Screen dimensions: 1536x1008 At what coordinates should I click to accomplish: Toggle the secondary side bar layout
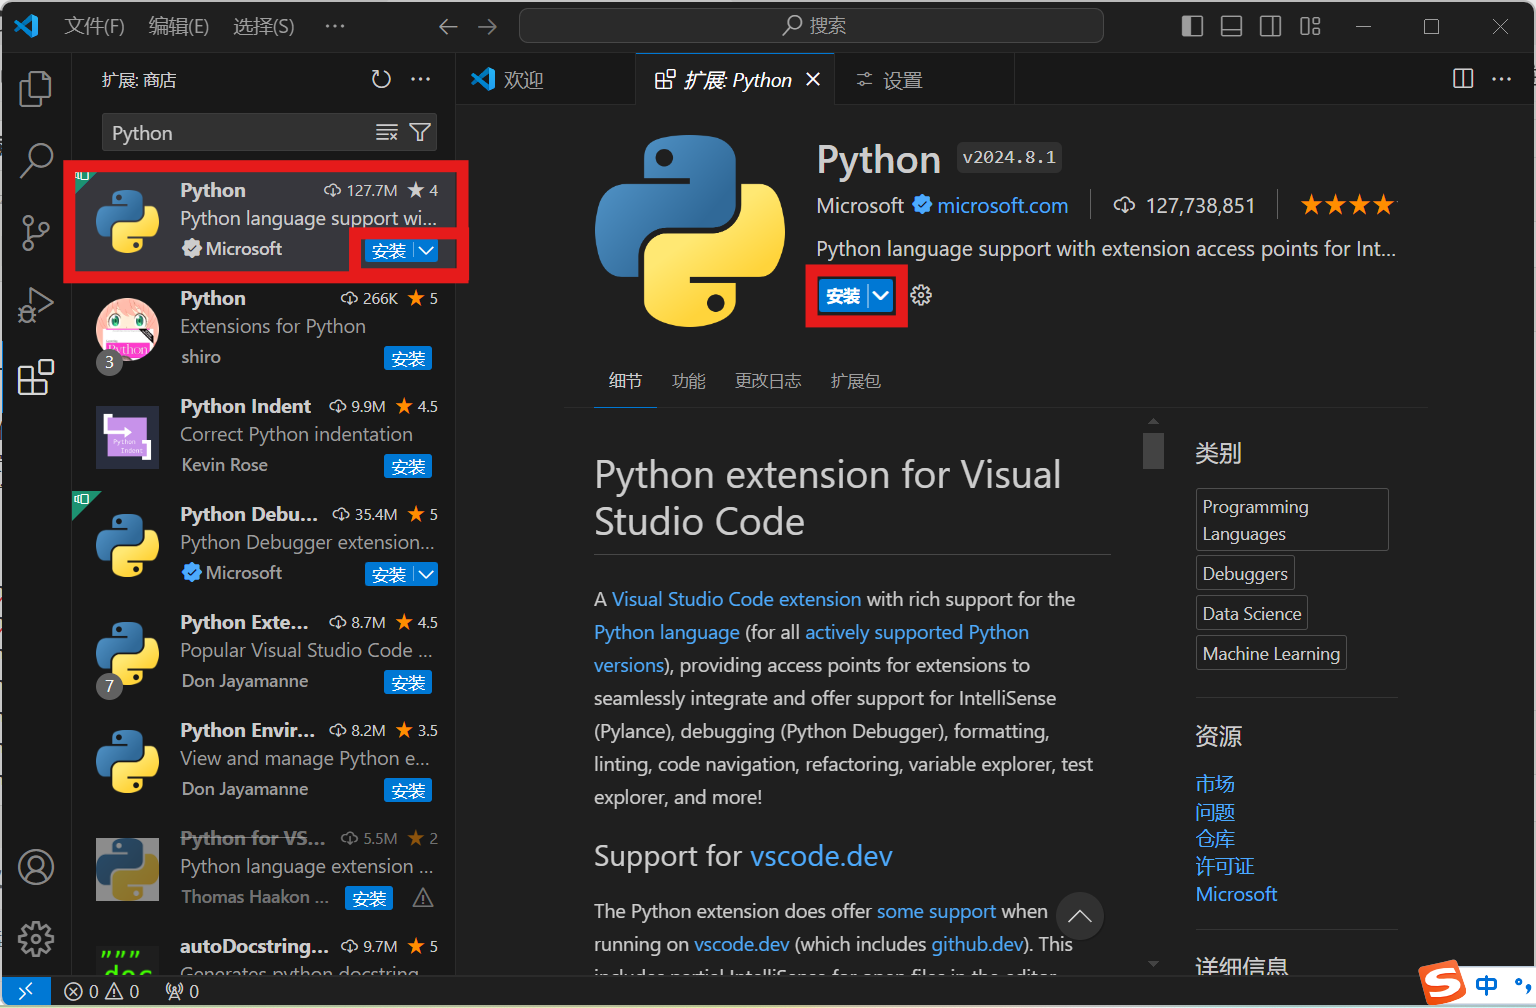point(1270,26)
